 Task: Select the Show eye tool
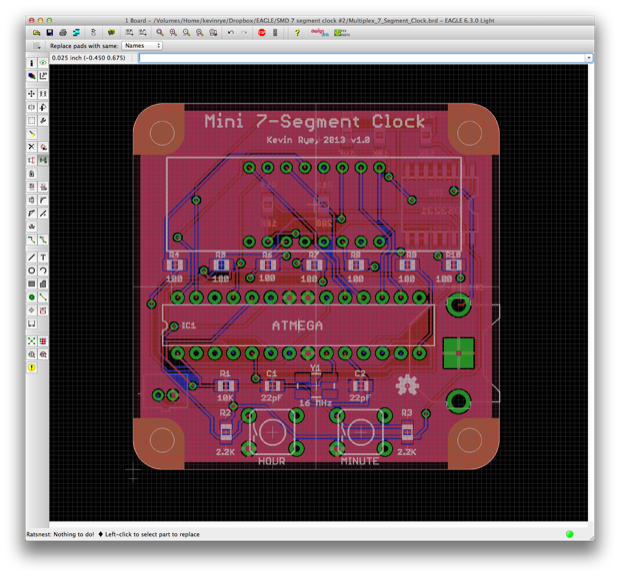click(x=43, y=63)
